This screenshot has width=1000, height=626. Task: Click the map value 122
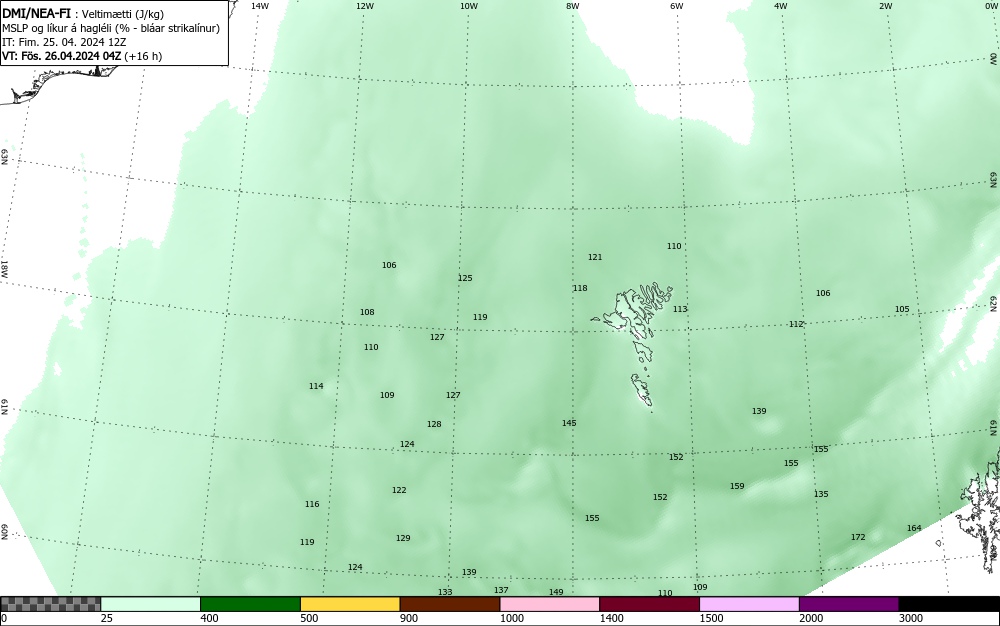pyautogui.click(x=399, y=490)
